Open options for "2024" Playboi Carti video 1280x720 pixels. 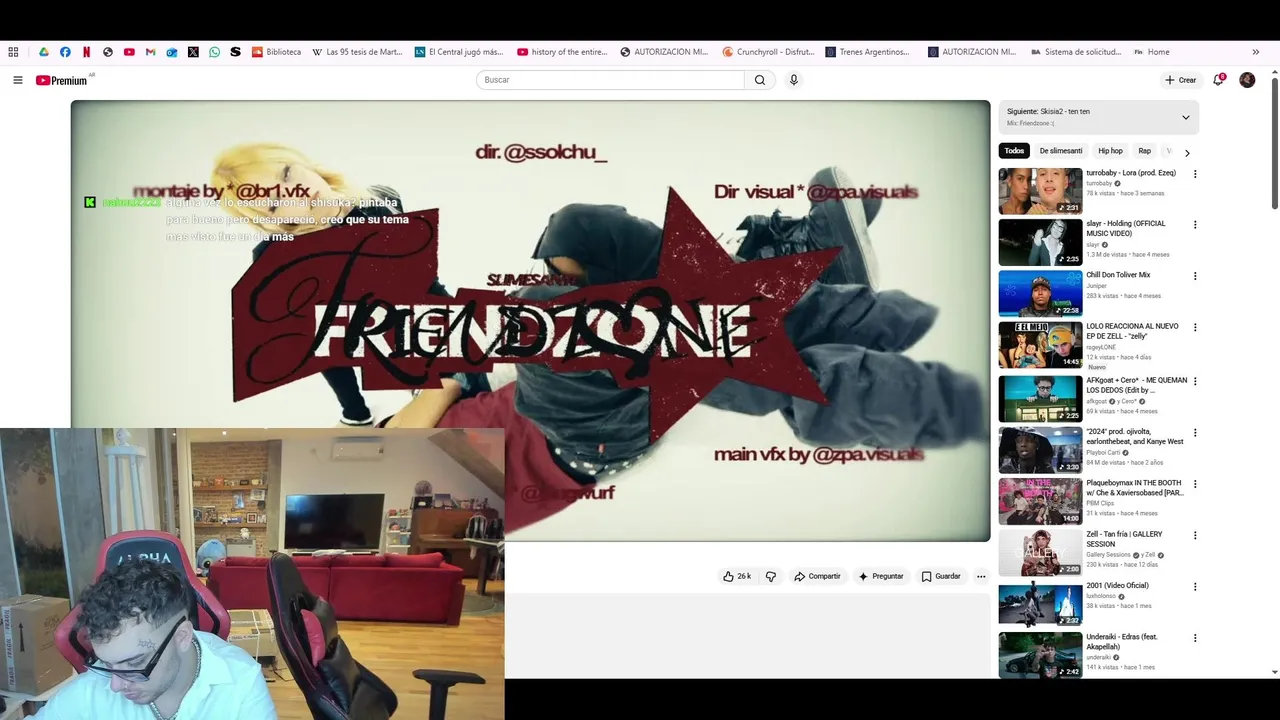pyautogui.click(x=1194, y=433)
